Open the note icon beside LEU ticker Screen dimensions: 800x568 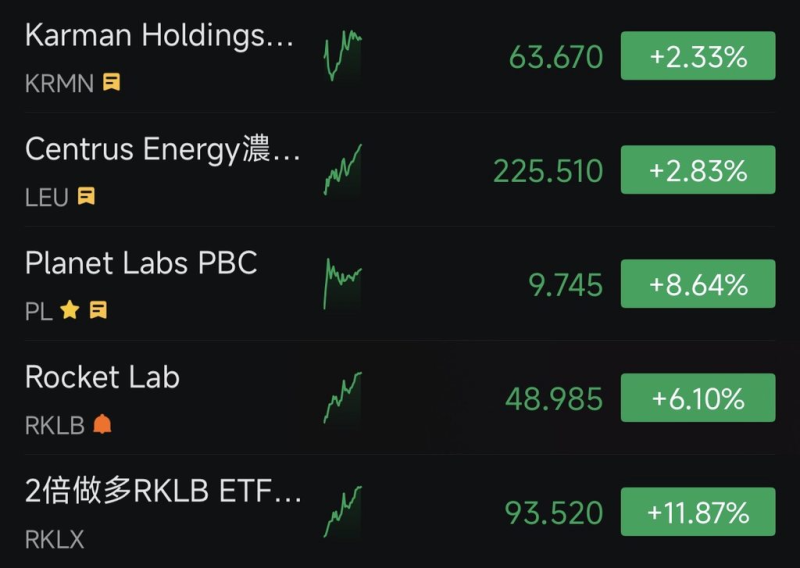pyautogui.click(x=87, y=197)
